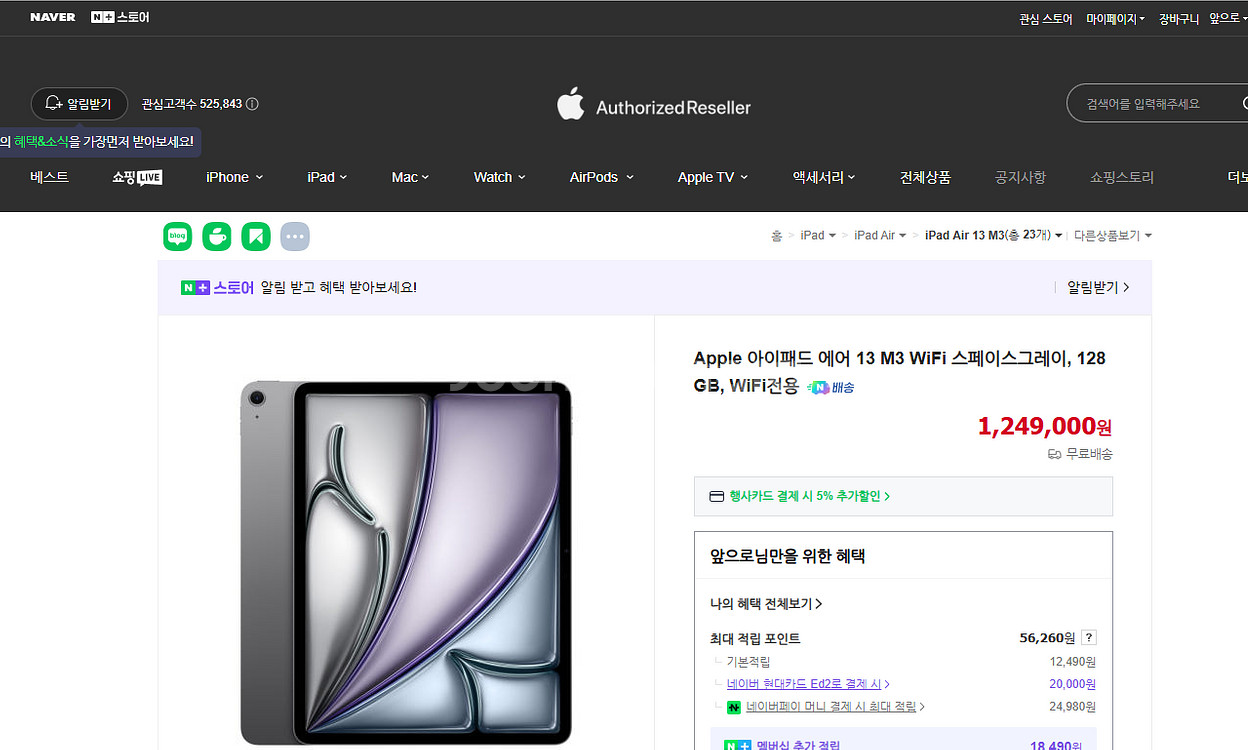Click the 쇼핑 LIVE menu item
This screenshot has height=750, width=1248.
point(137,177)
